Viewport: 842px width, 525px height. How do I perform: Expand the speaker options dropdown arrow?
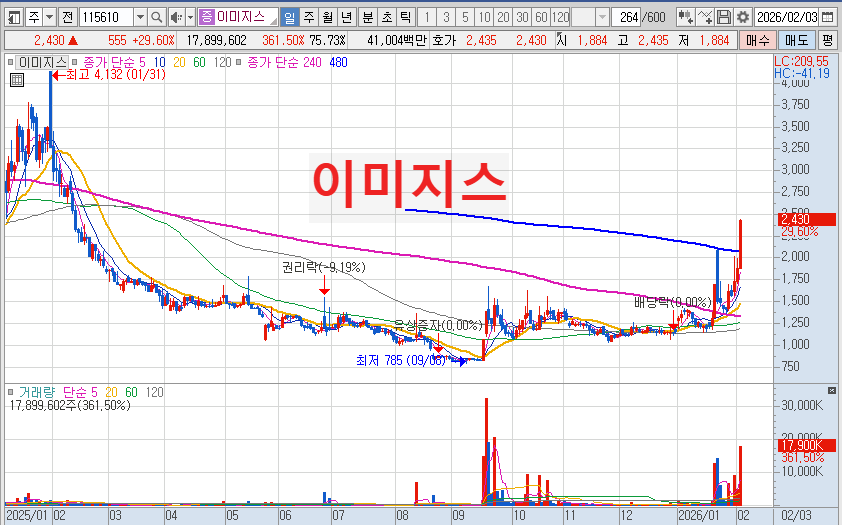(190, 18)
